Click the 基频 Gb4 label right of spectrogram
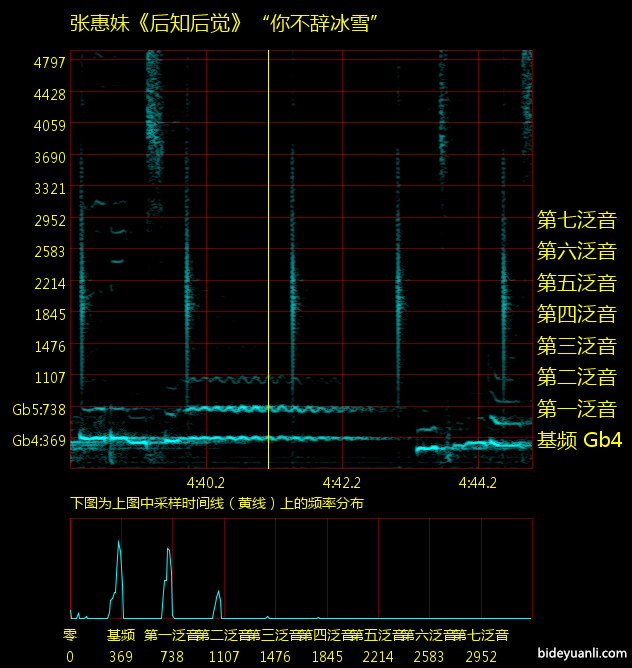Screen dimensions: 632x668 (x=579, y=440)
